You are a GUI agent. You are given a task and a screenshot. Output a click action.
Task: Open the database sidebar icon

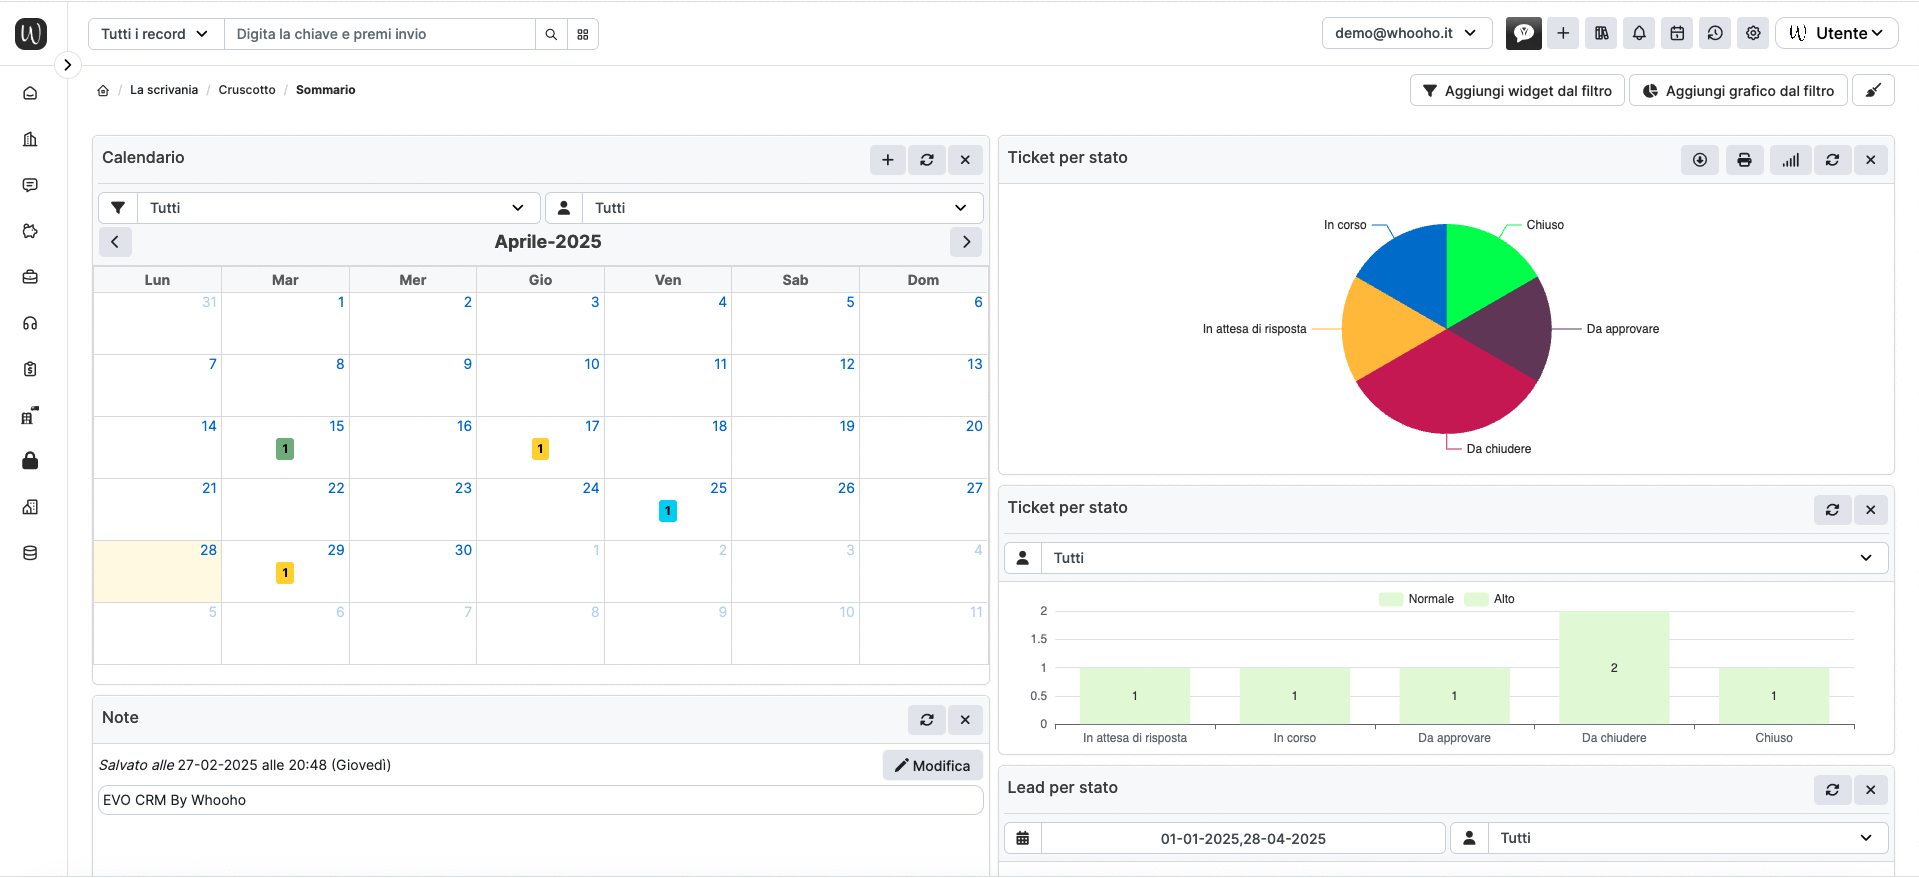click(x=30, y=553)
